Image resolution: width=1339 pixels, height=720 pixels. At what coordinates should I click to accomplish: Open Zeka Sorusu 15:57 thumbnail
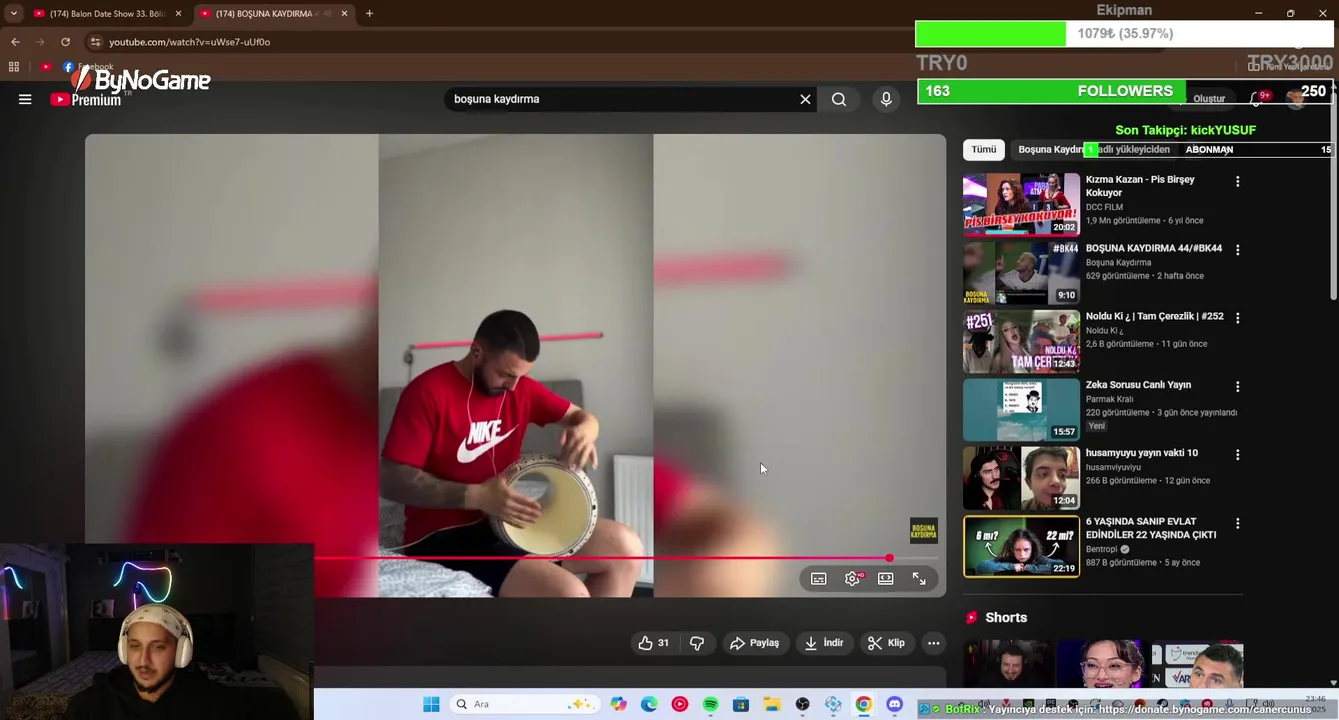click(1021, 409)
